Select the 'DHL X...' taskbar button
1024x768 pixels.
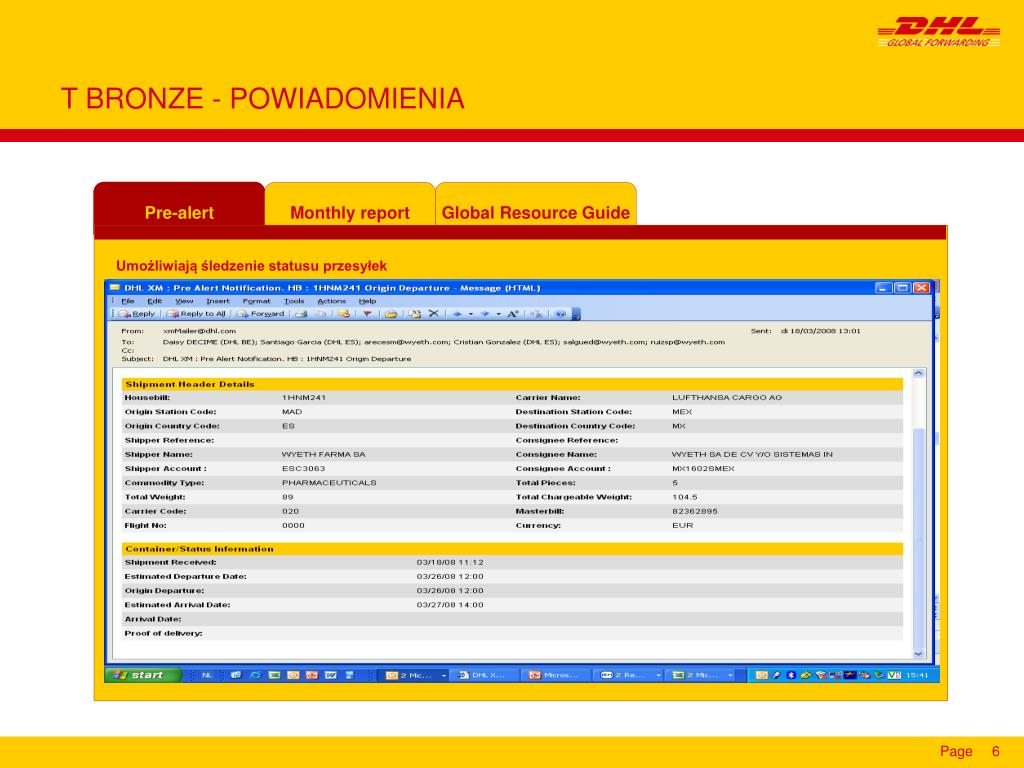tap(485, 675)
